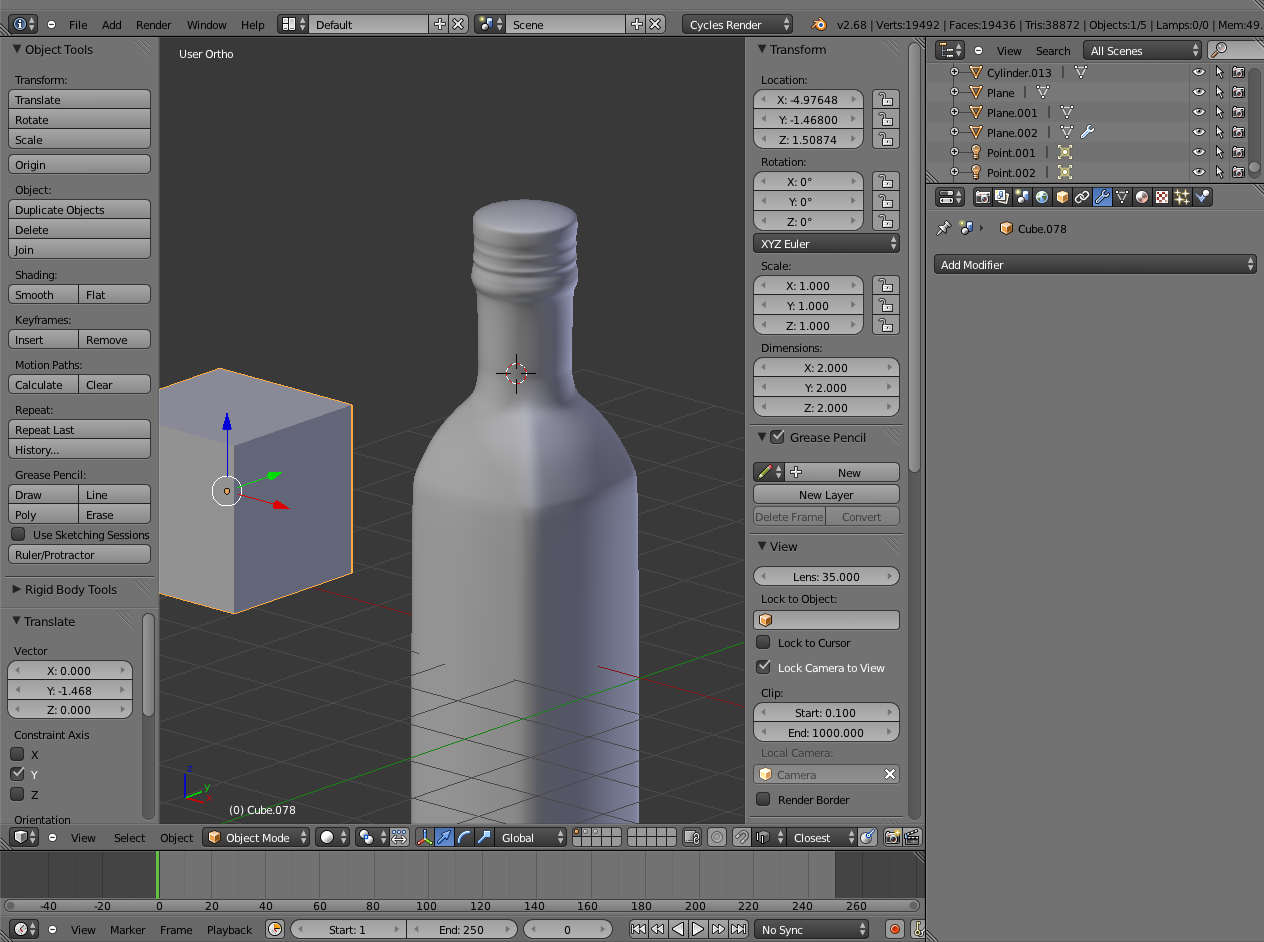Expand the Plane.002 tree item
This screenshot has height=942, width=1264.
[x=954, y=132]
